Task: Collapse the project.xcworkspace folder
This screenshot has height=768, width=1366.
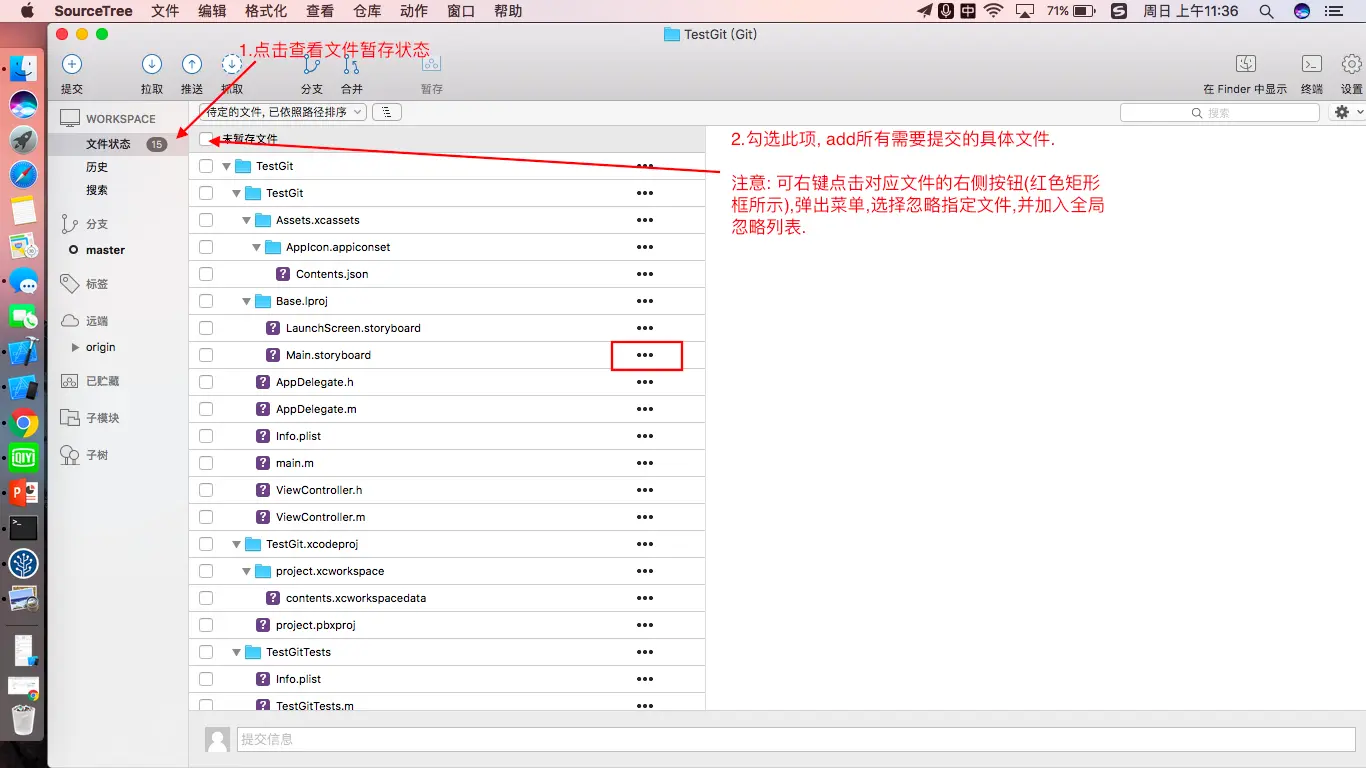Action: [247, 571]
